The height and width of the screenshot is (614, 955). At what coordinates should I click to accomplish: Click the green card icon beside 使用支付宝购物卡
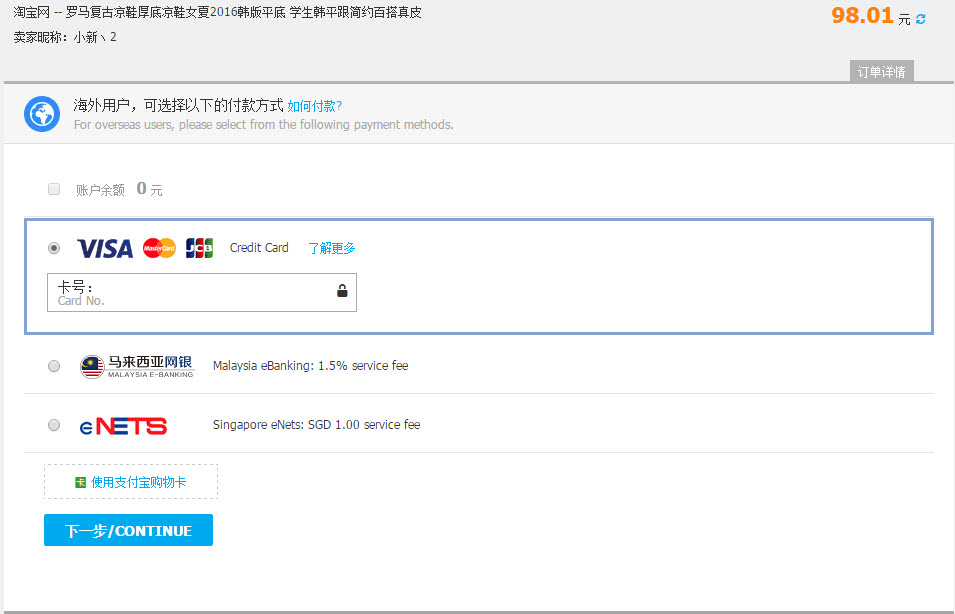pos(80,482)
